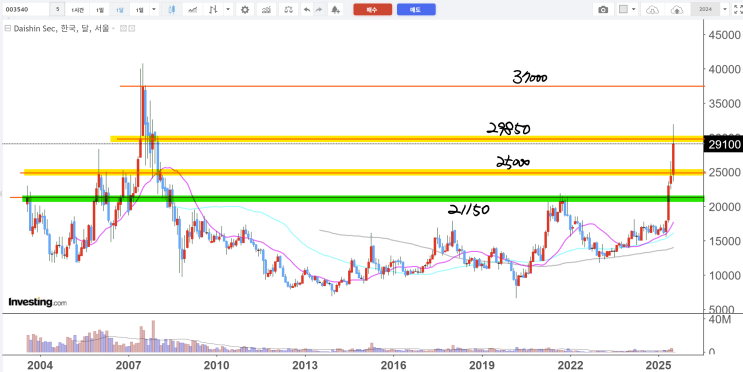Viewport: 743px width, 372px height.
Task: Take a chart snapshot with camera icon
Action: [603, 9]
